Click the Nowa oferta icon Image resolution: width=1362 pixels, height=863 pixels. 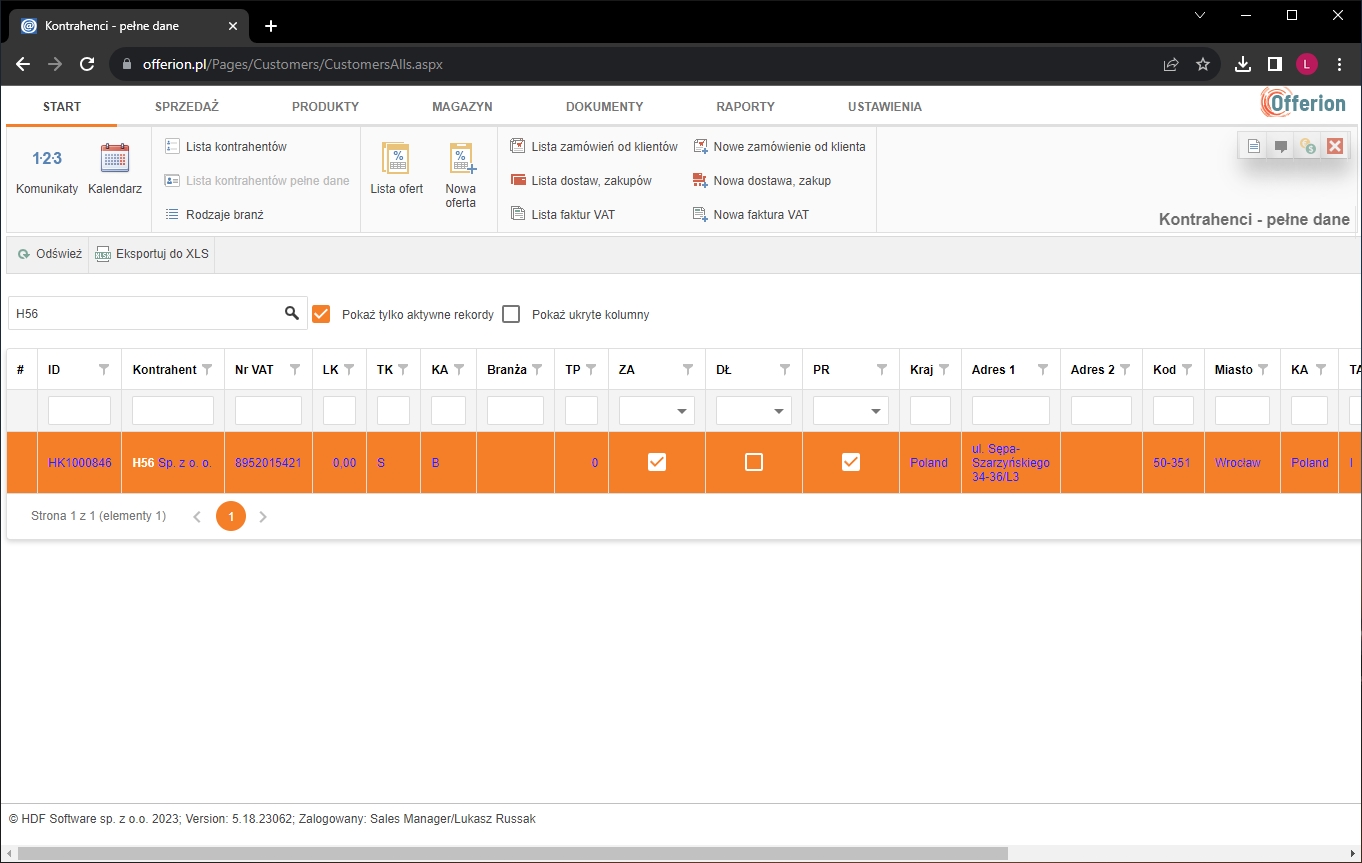460,160
